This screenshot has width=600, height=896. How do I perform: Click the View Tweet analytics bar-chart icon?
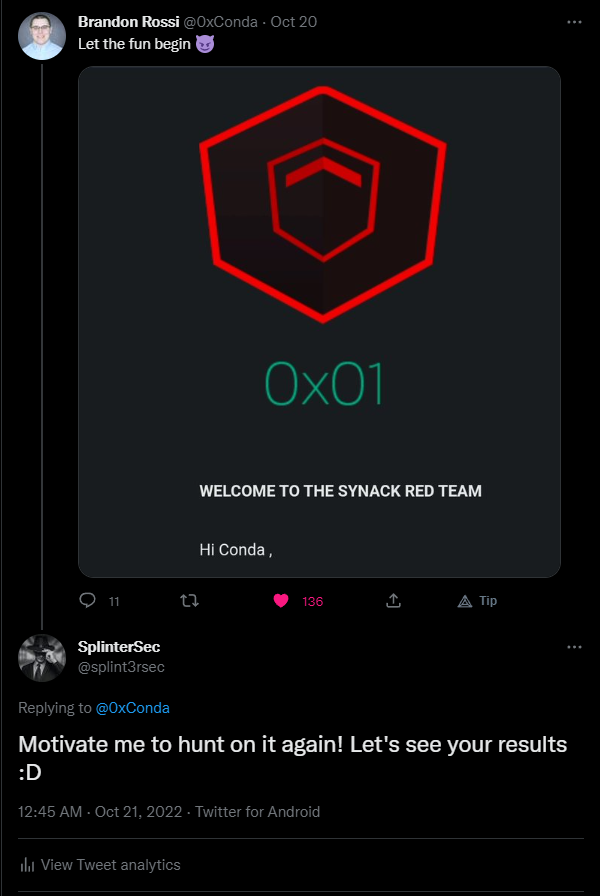[x=28, y=865]
